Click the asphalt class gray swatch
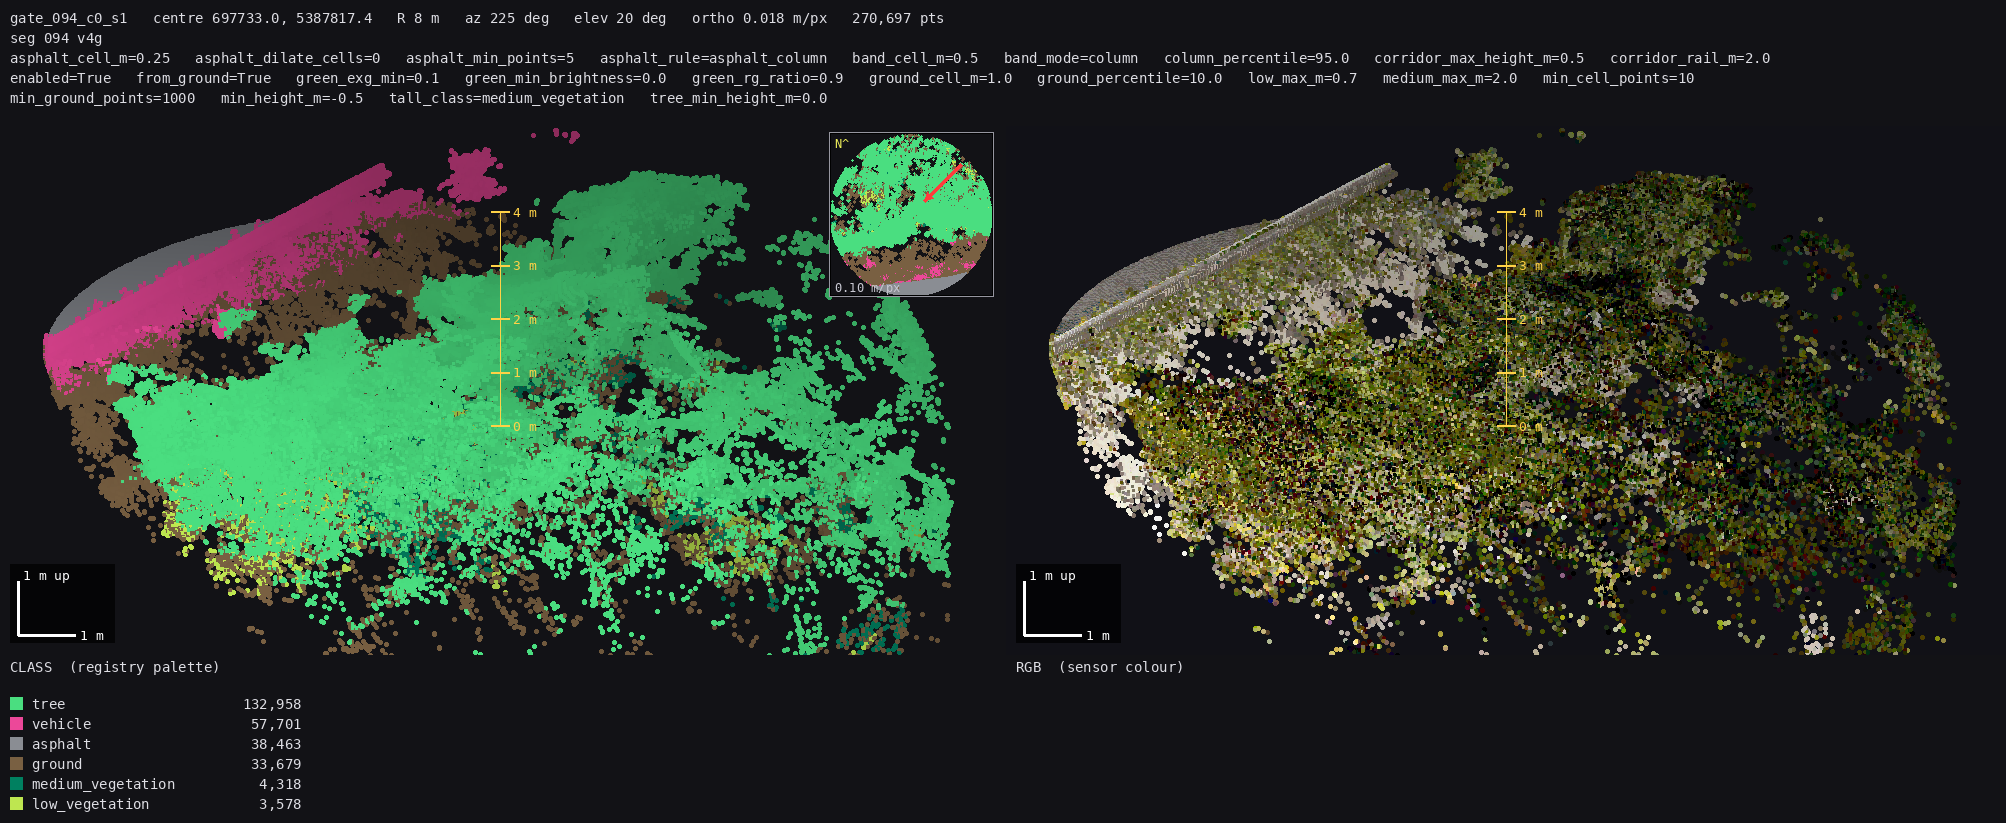This screenshot has width=2006, height=823. [16, 744]
